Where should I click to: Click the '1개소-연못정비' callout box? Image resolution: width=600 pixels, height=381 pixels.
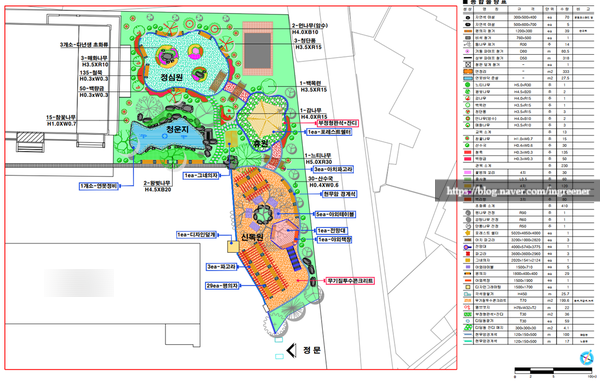[99, 186]
